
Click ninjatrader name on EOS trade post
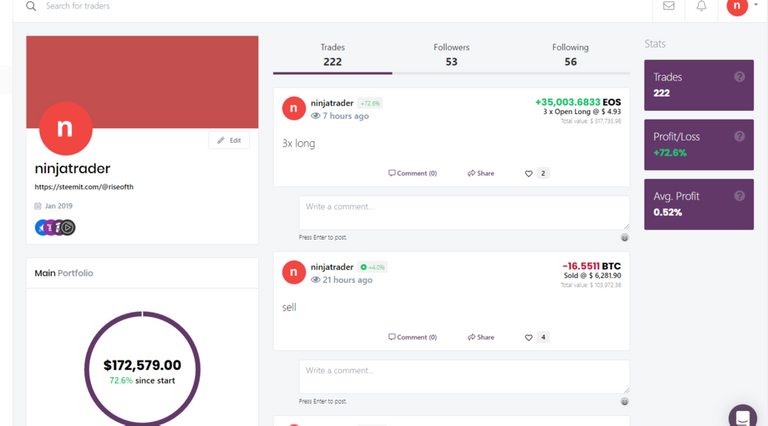point(332,103)
